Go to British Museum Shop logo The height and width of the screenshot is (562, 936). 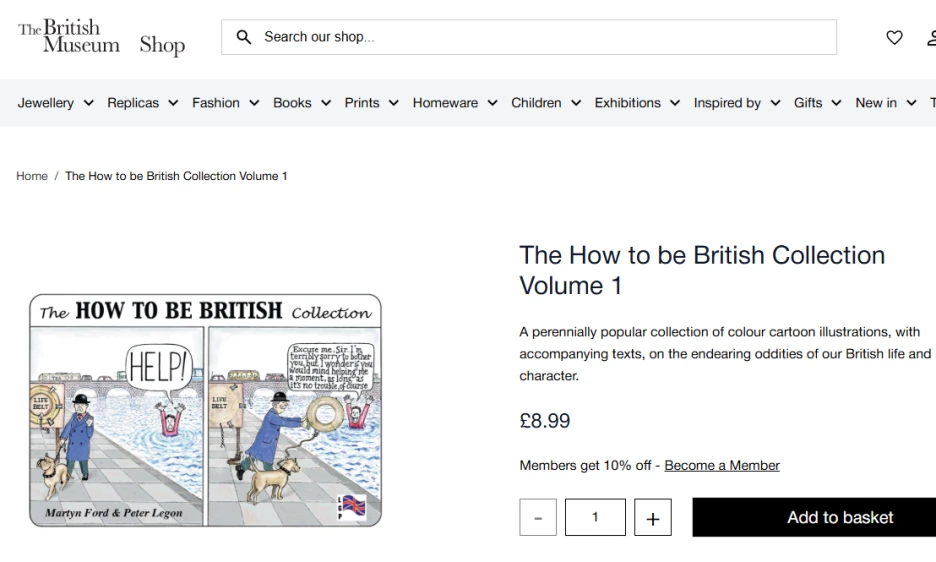click(101, 37)
